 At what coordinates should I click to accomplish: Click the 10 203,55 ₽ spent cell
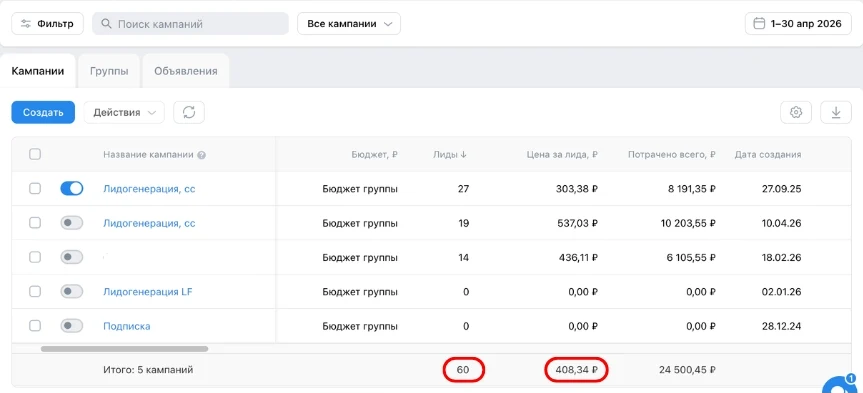(687, 223)
